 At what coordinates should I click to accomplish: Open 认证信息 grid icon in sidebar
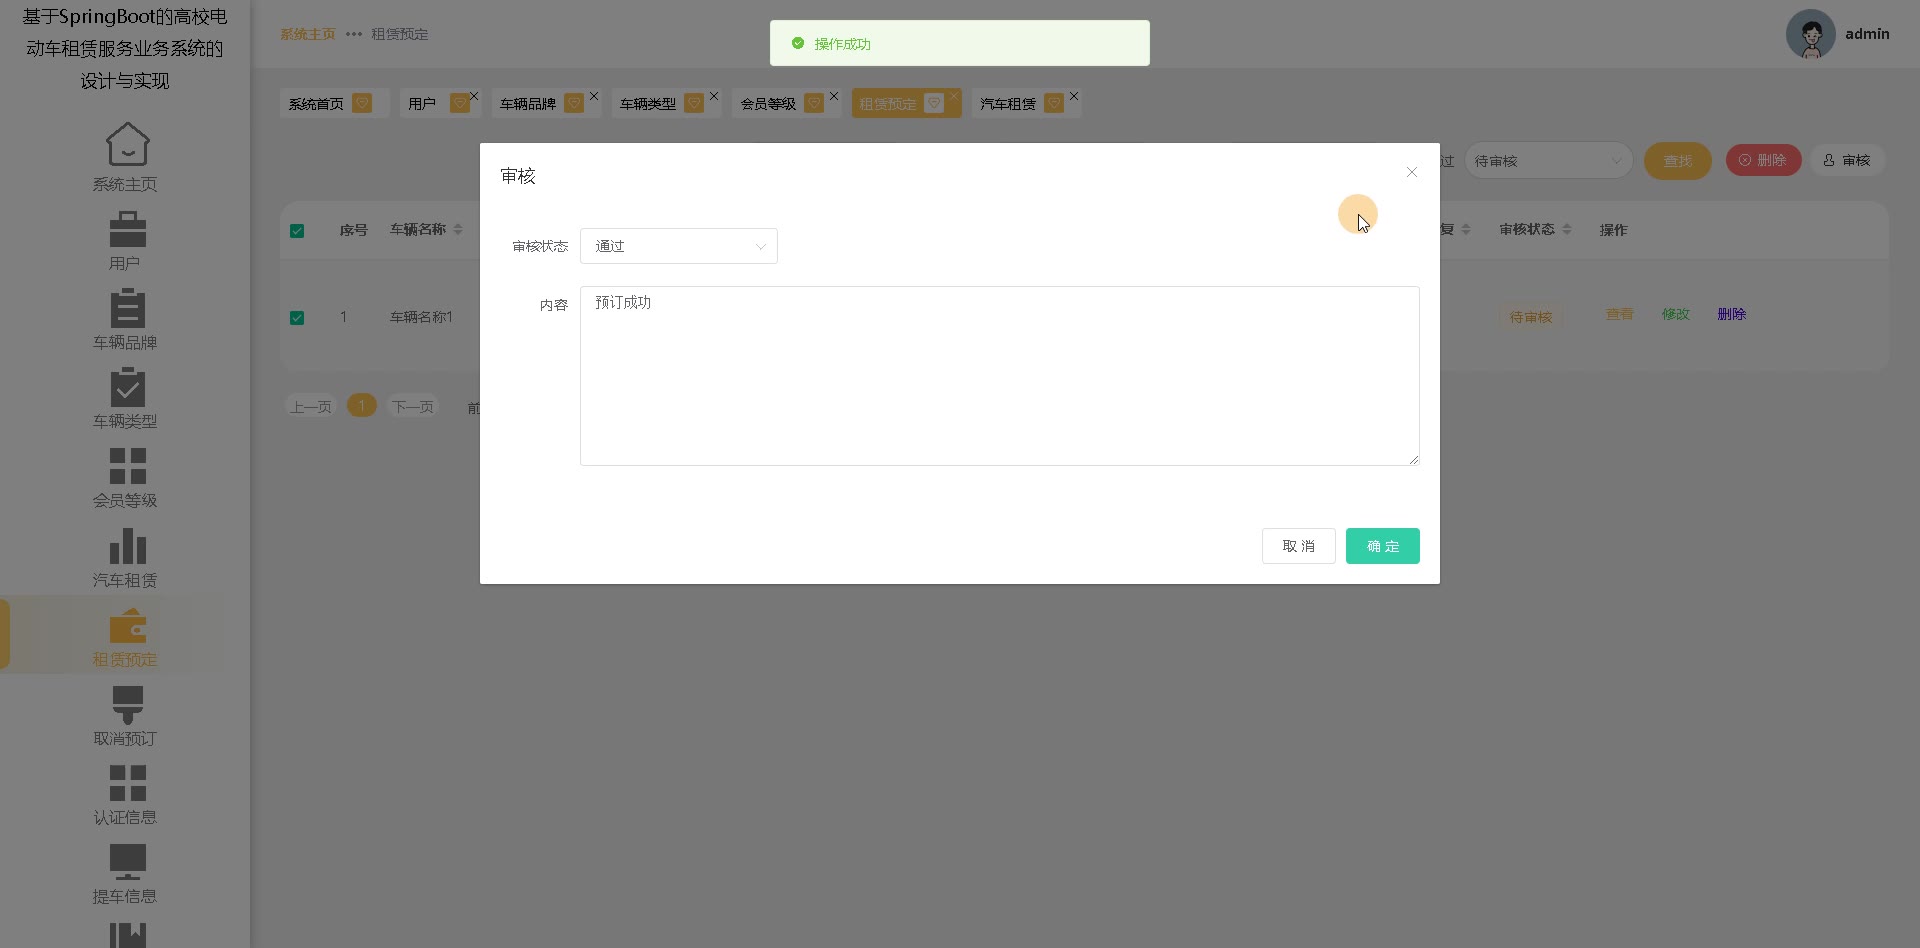[x=127, y=783]
